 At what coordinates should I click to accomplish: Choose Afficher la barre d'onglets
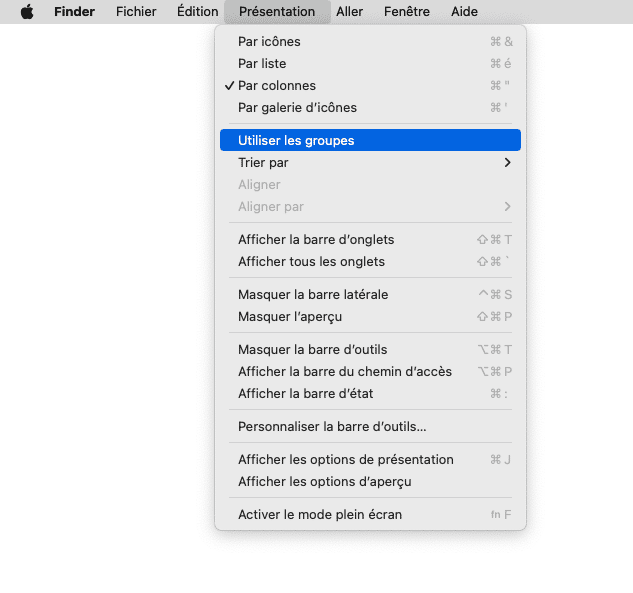coord(370,239)
